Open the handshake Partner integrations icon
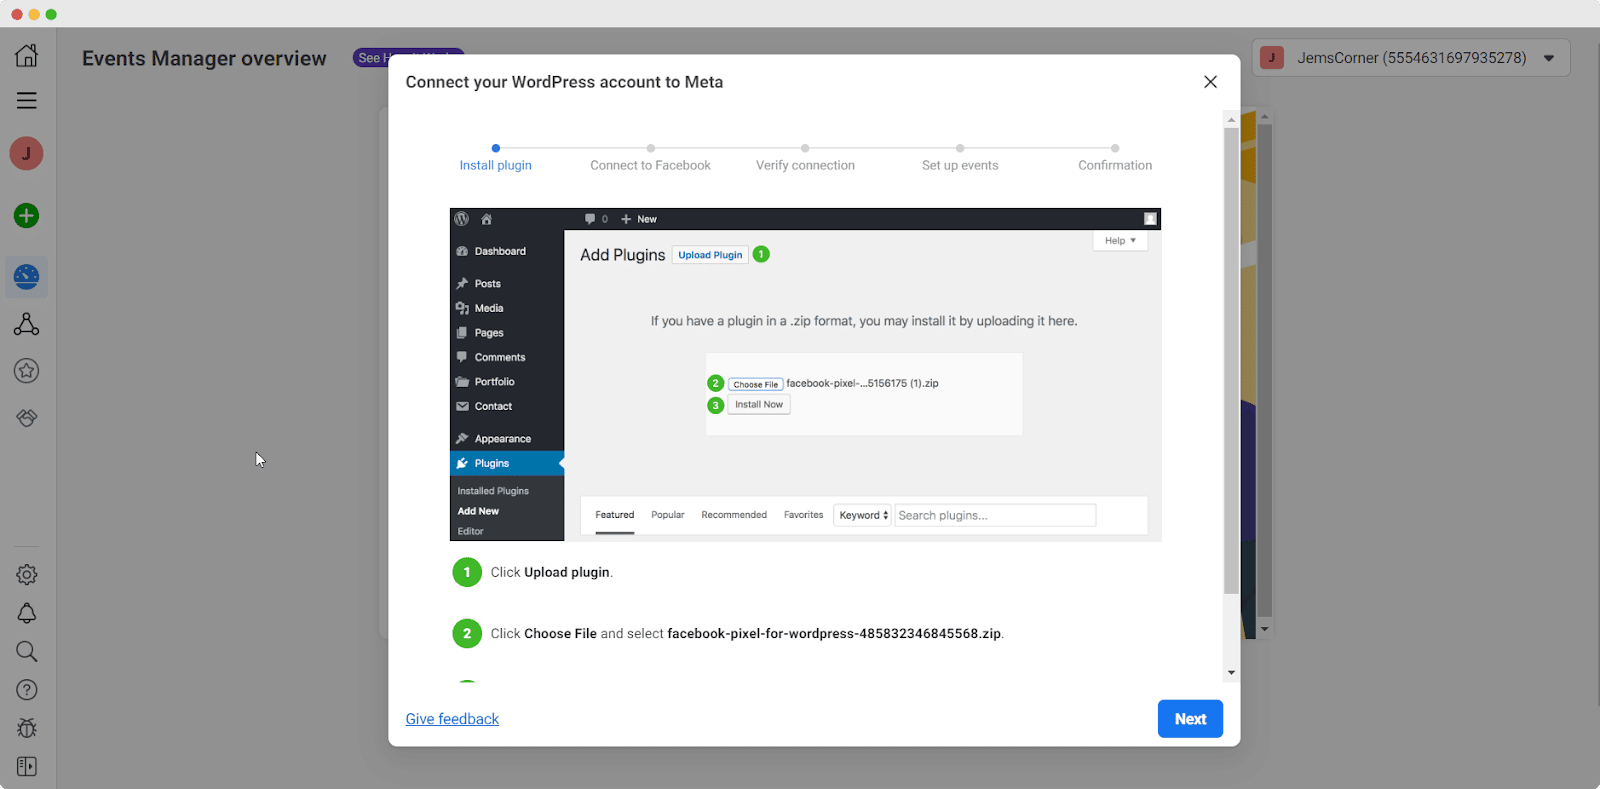The height and width of the screenshot is (789, 1600). coord(27,418)
